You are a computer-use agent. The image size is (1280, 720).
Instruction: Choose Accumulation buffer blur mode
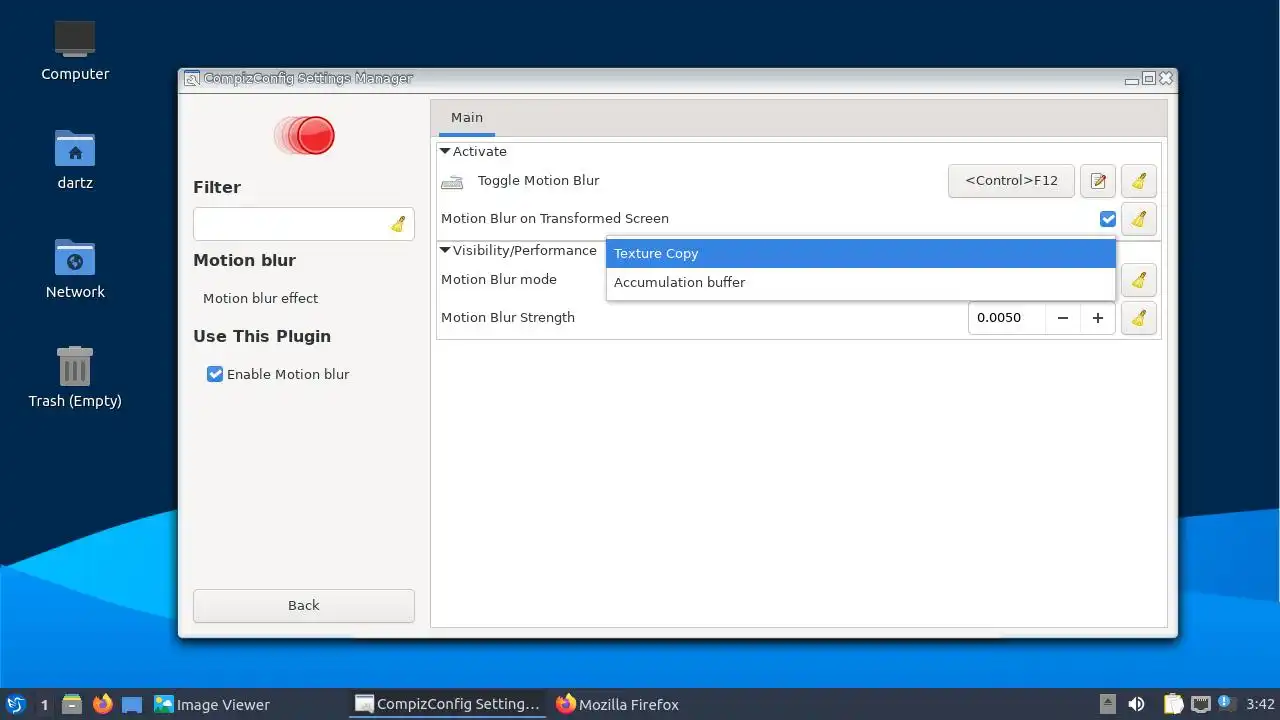tap(861, 283)
